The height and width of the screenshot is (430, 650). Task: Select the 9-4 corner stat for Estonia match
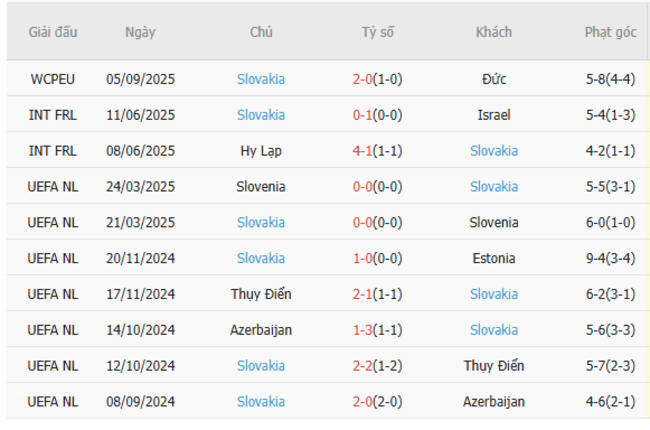click(x=610, y=258)
